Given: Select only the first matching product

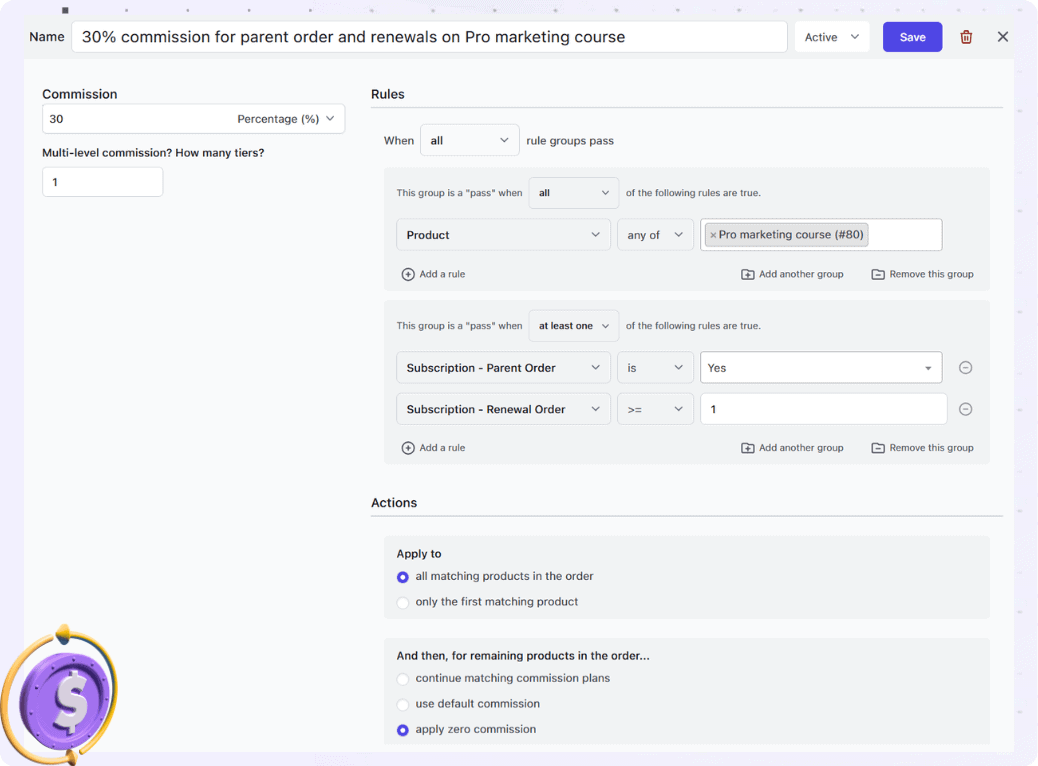Looking at the screenshot, I should click(402, 602).
